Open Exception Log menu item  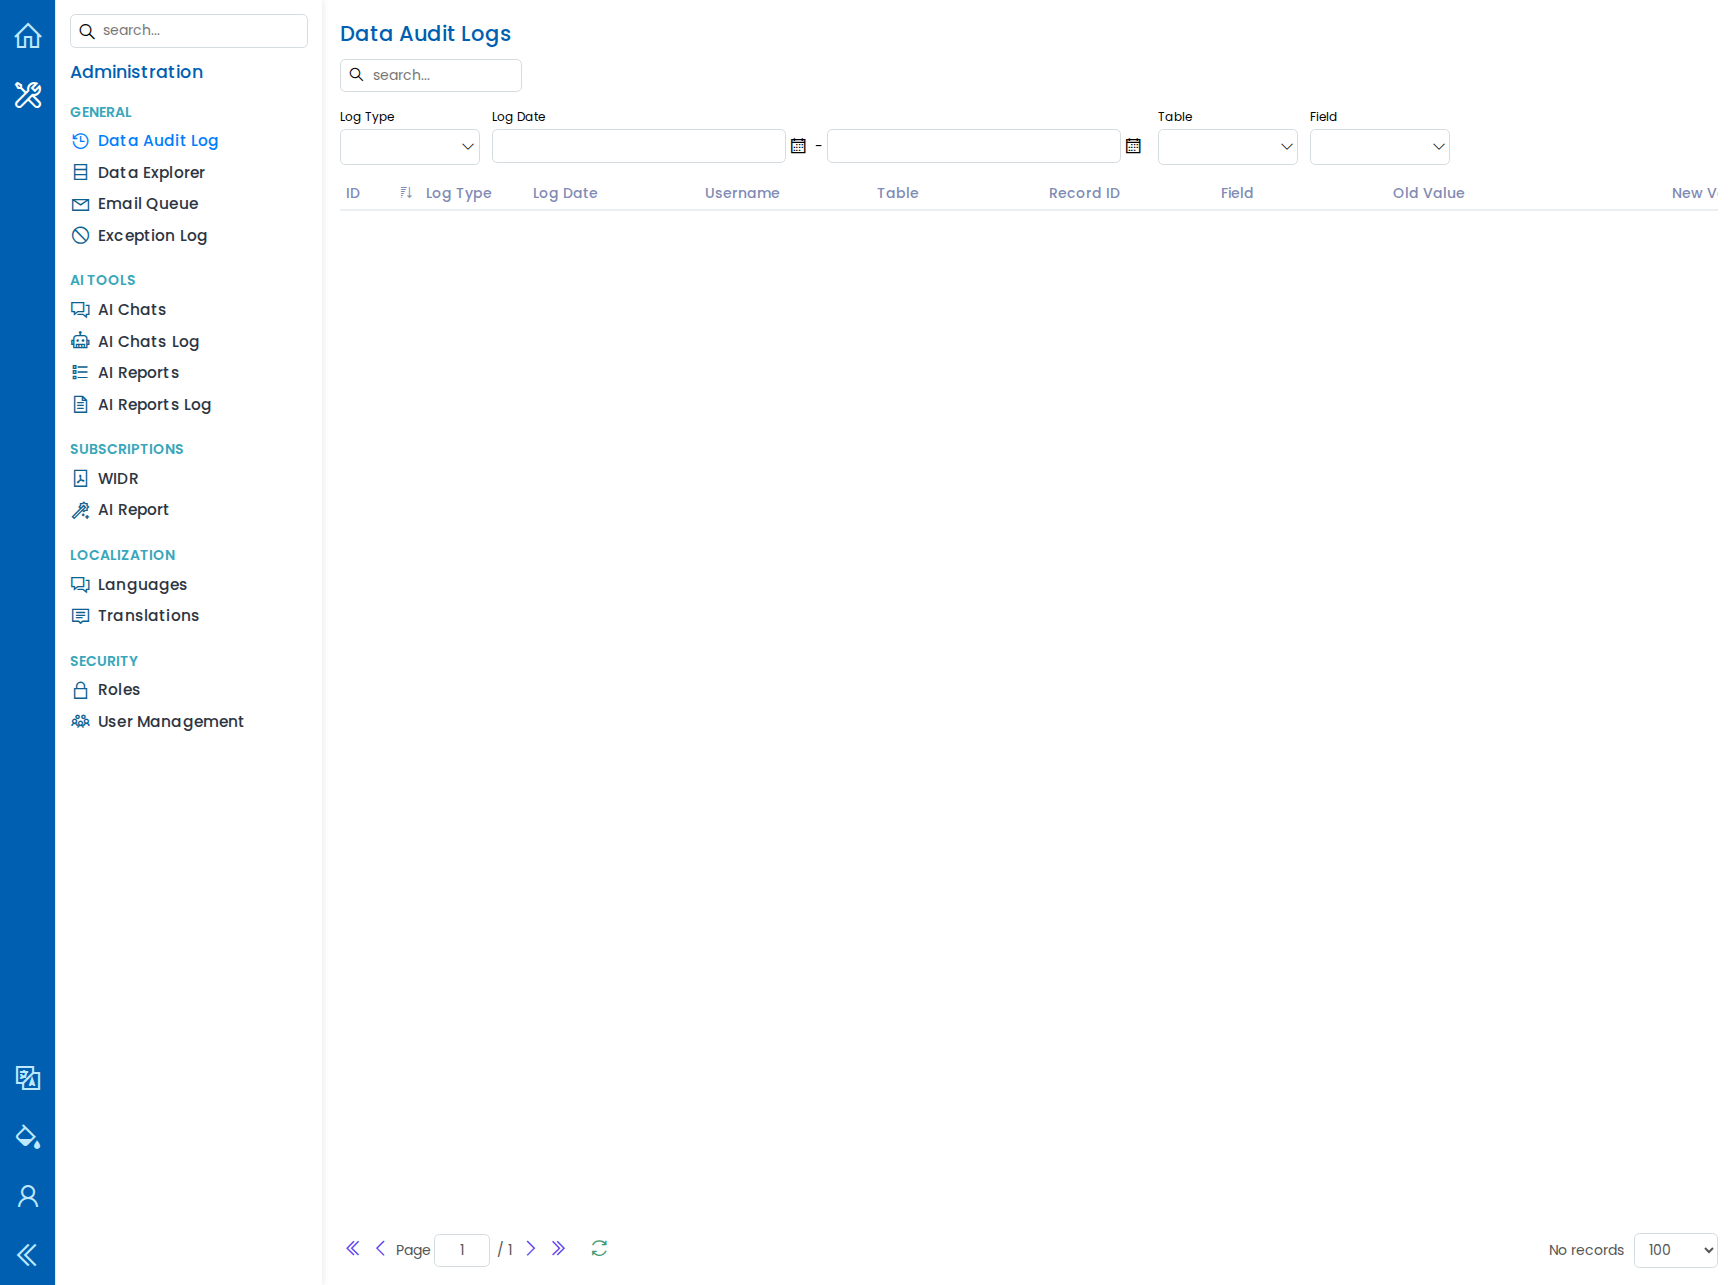pyautogui.click(x=152, y=235)
